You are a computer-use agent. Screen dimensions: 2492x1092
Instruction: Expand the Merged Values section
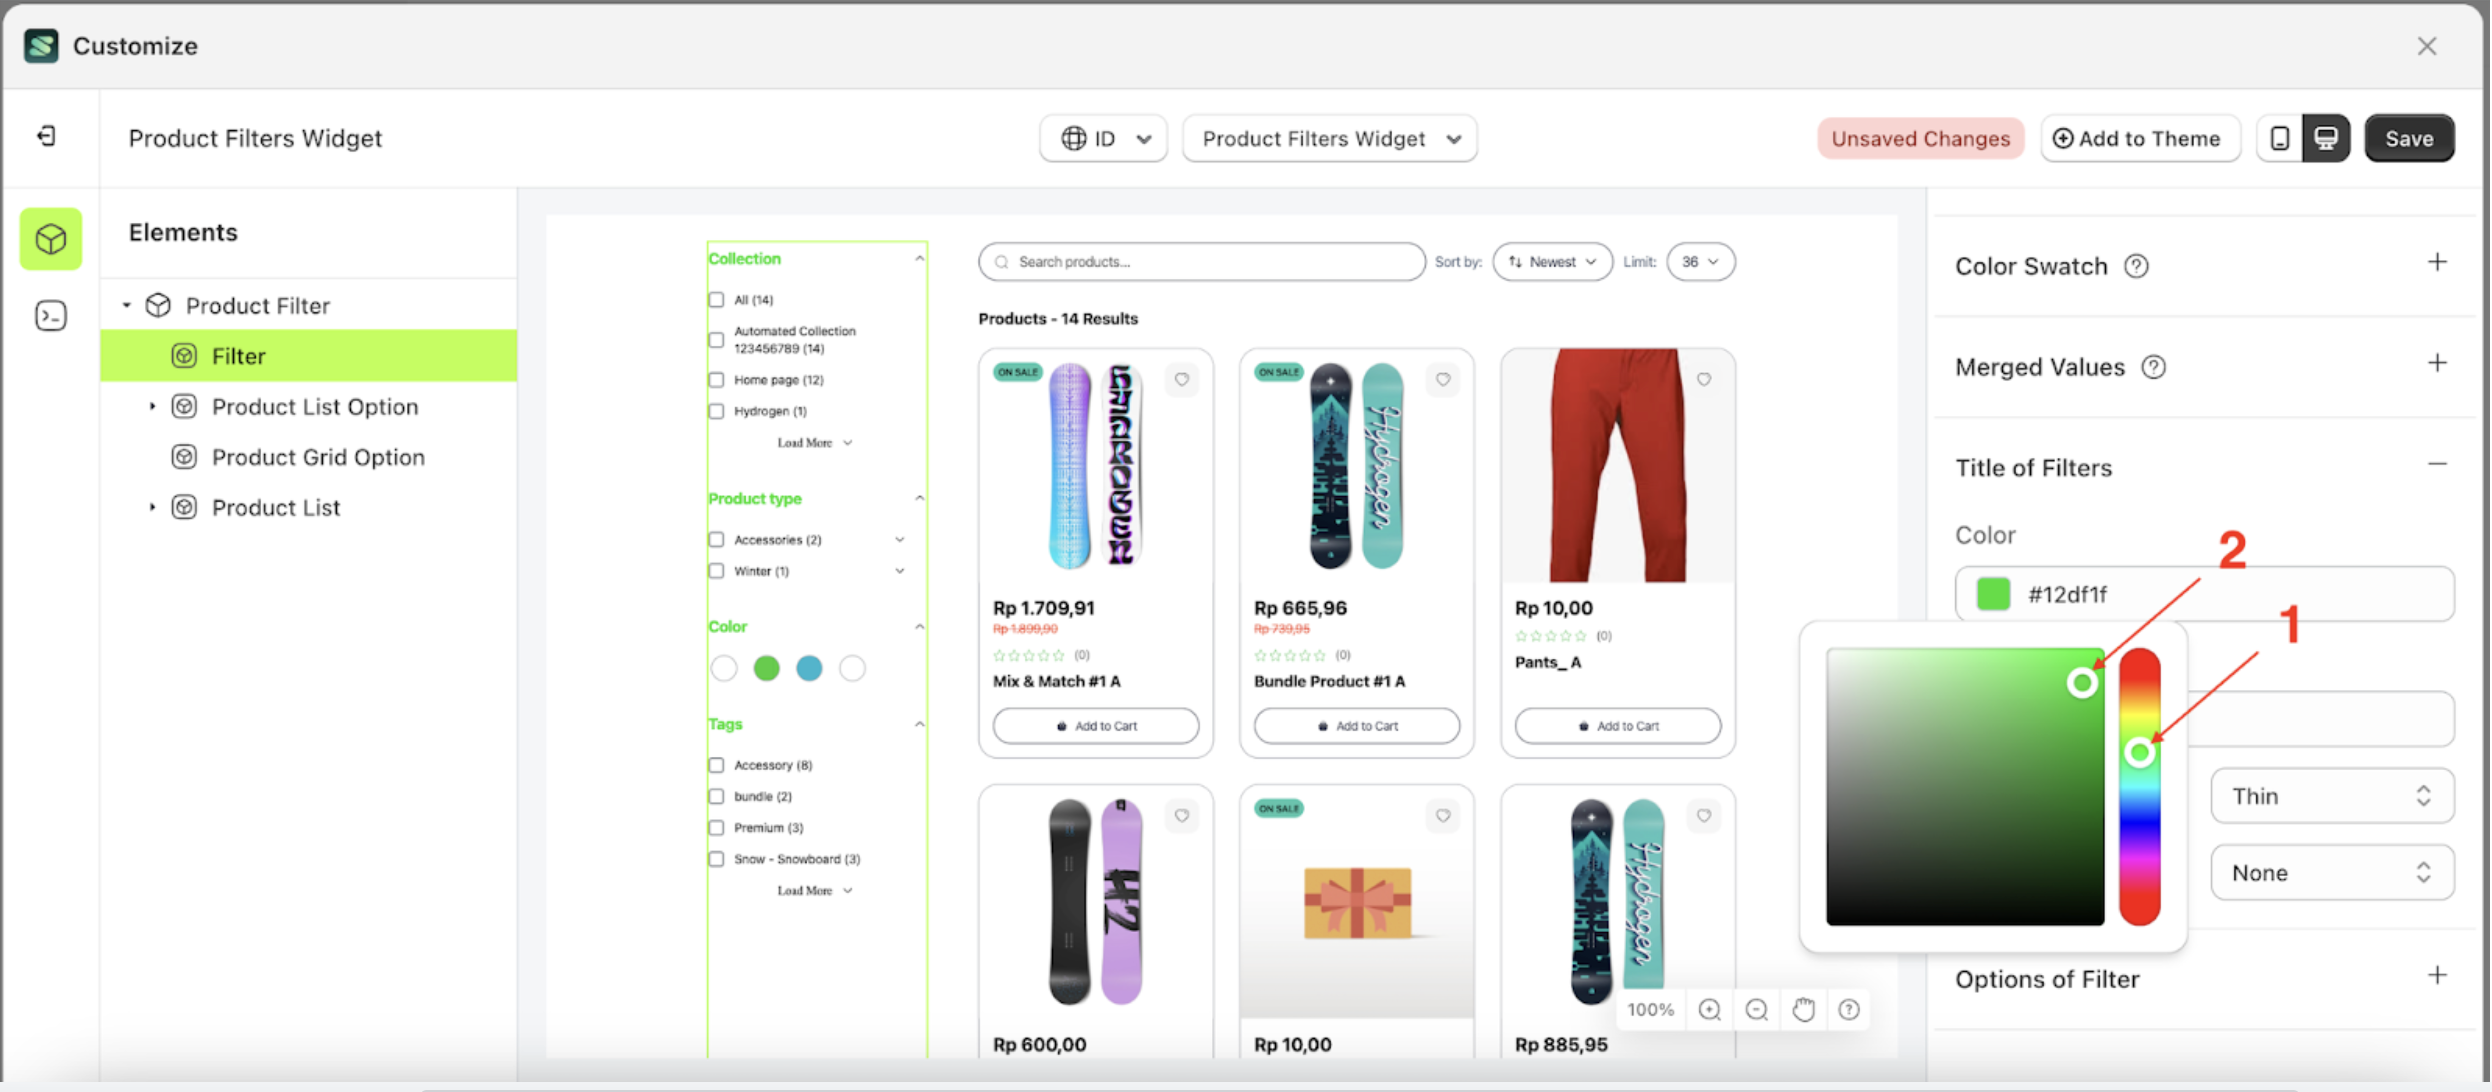pos(2437,364)
